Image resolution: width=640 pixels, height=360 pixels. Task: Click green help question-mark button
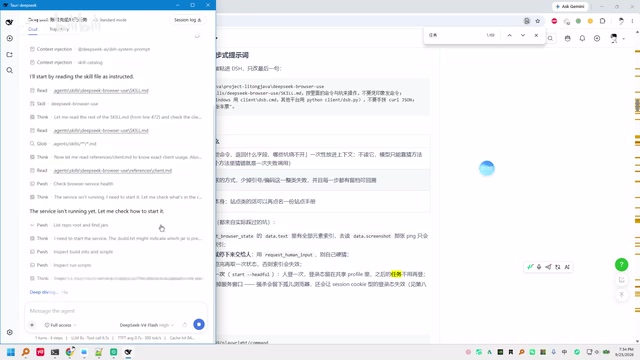click(621, 264)
